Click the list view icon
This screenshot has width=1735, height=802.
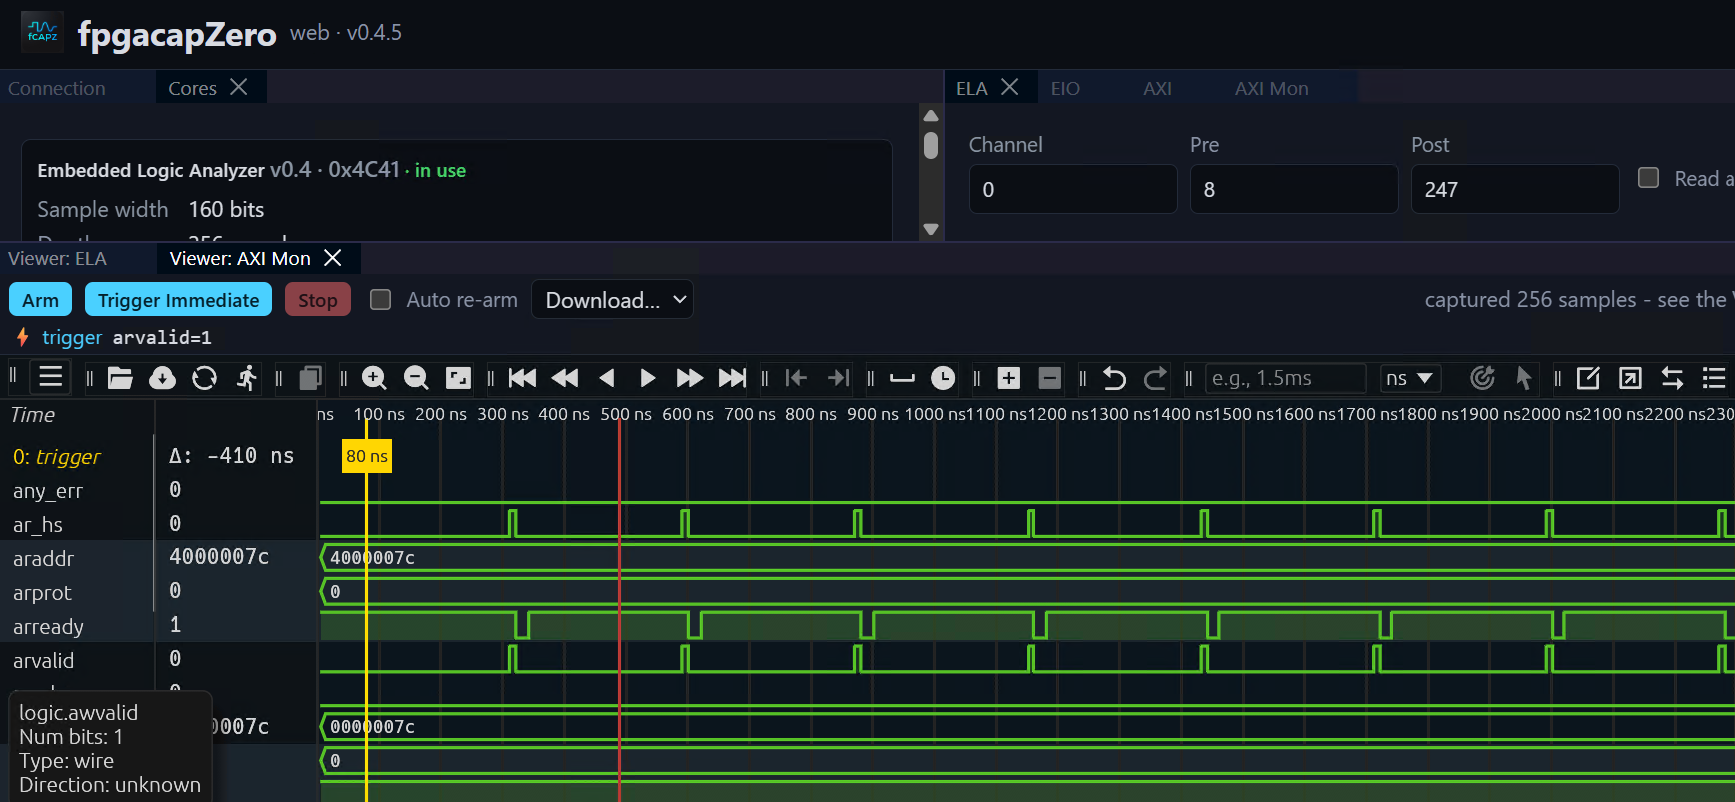[x=1714, y=378]
